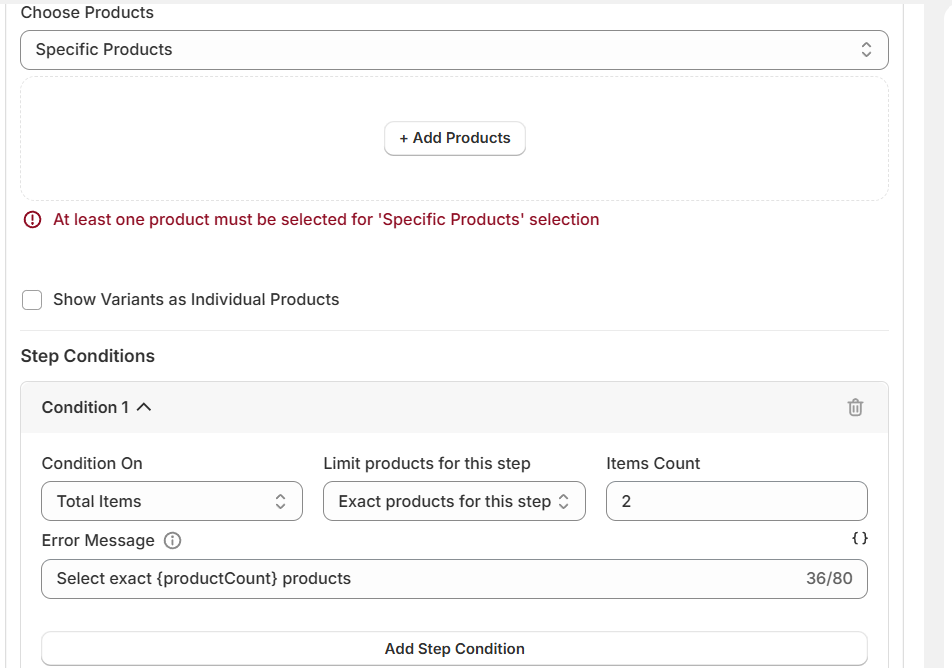Click the Error Message info icon
The width and height of the screenshot is (952, 668).
172,541
